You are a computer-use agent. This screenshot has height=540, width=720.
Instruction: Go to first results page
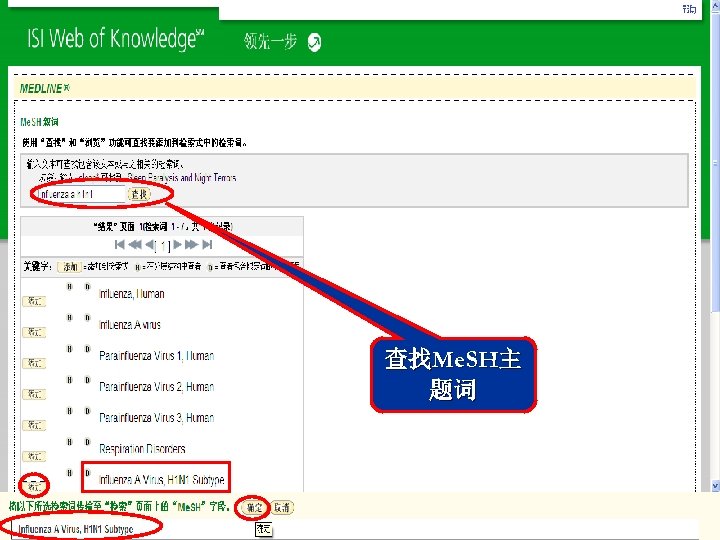tap(119, 245)
